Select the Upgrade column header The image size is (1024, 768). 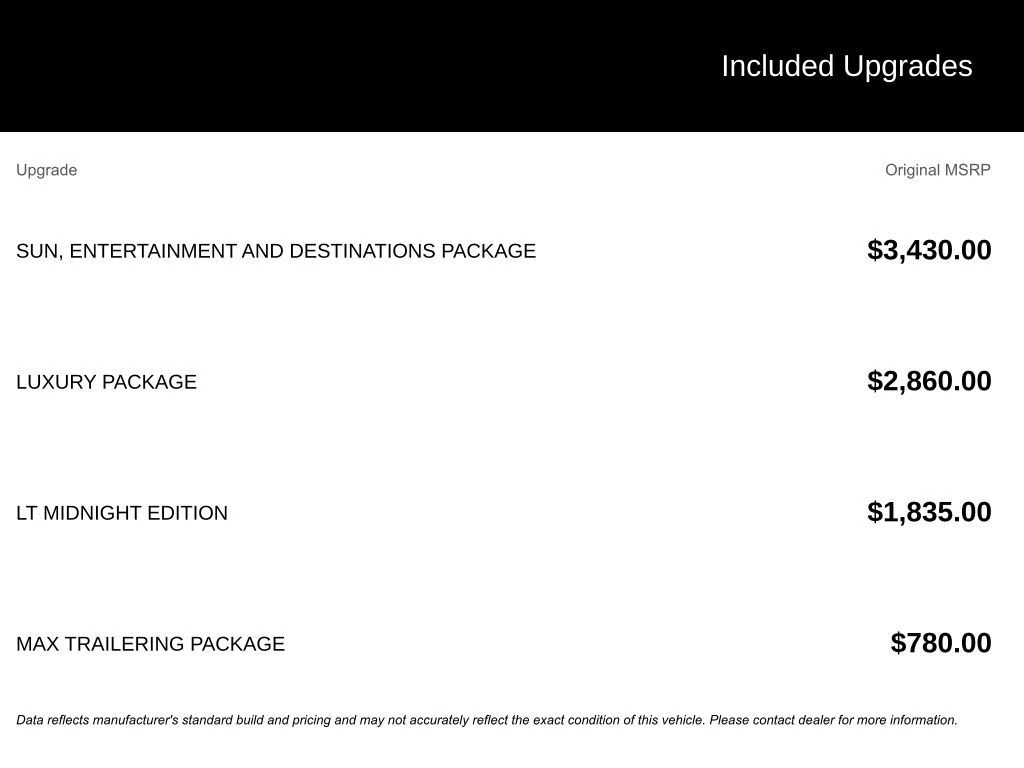tap(46, 170)
